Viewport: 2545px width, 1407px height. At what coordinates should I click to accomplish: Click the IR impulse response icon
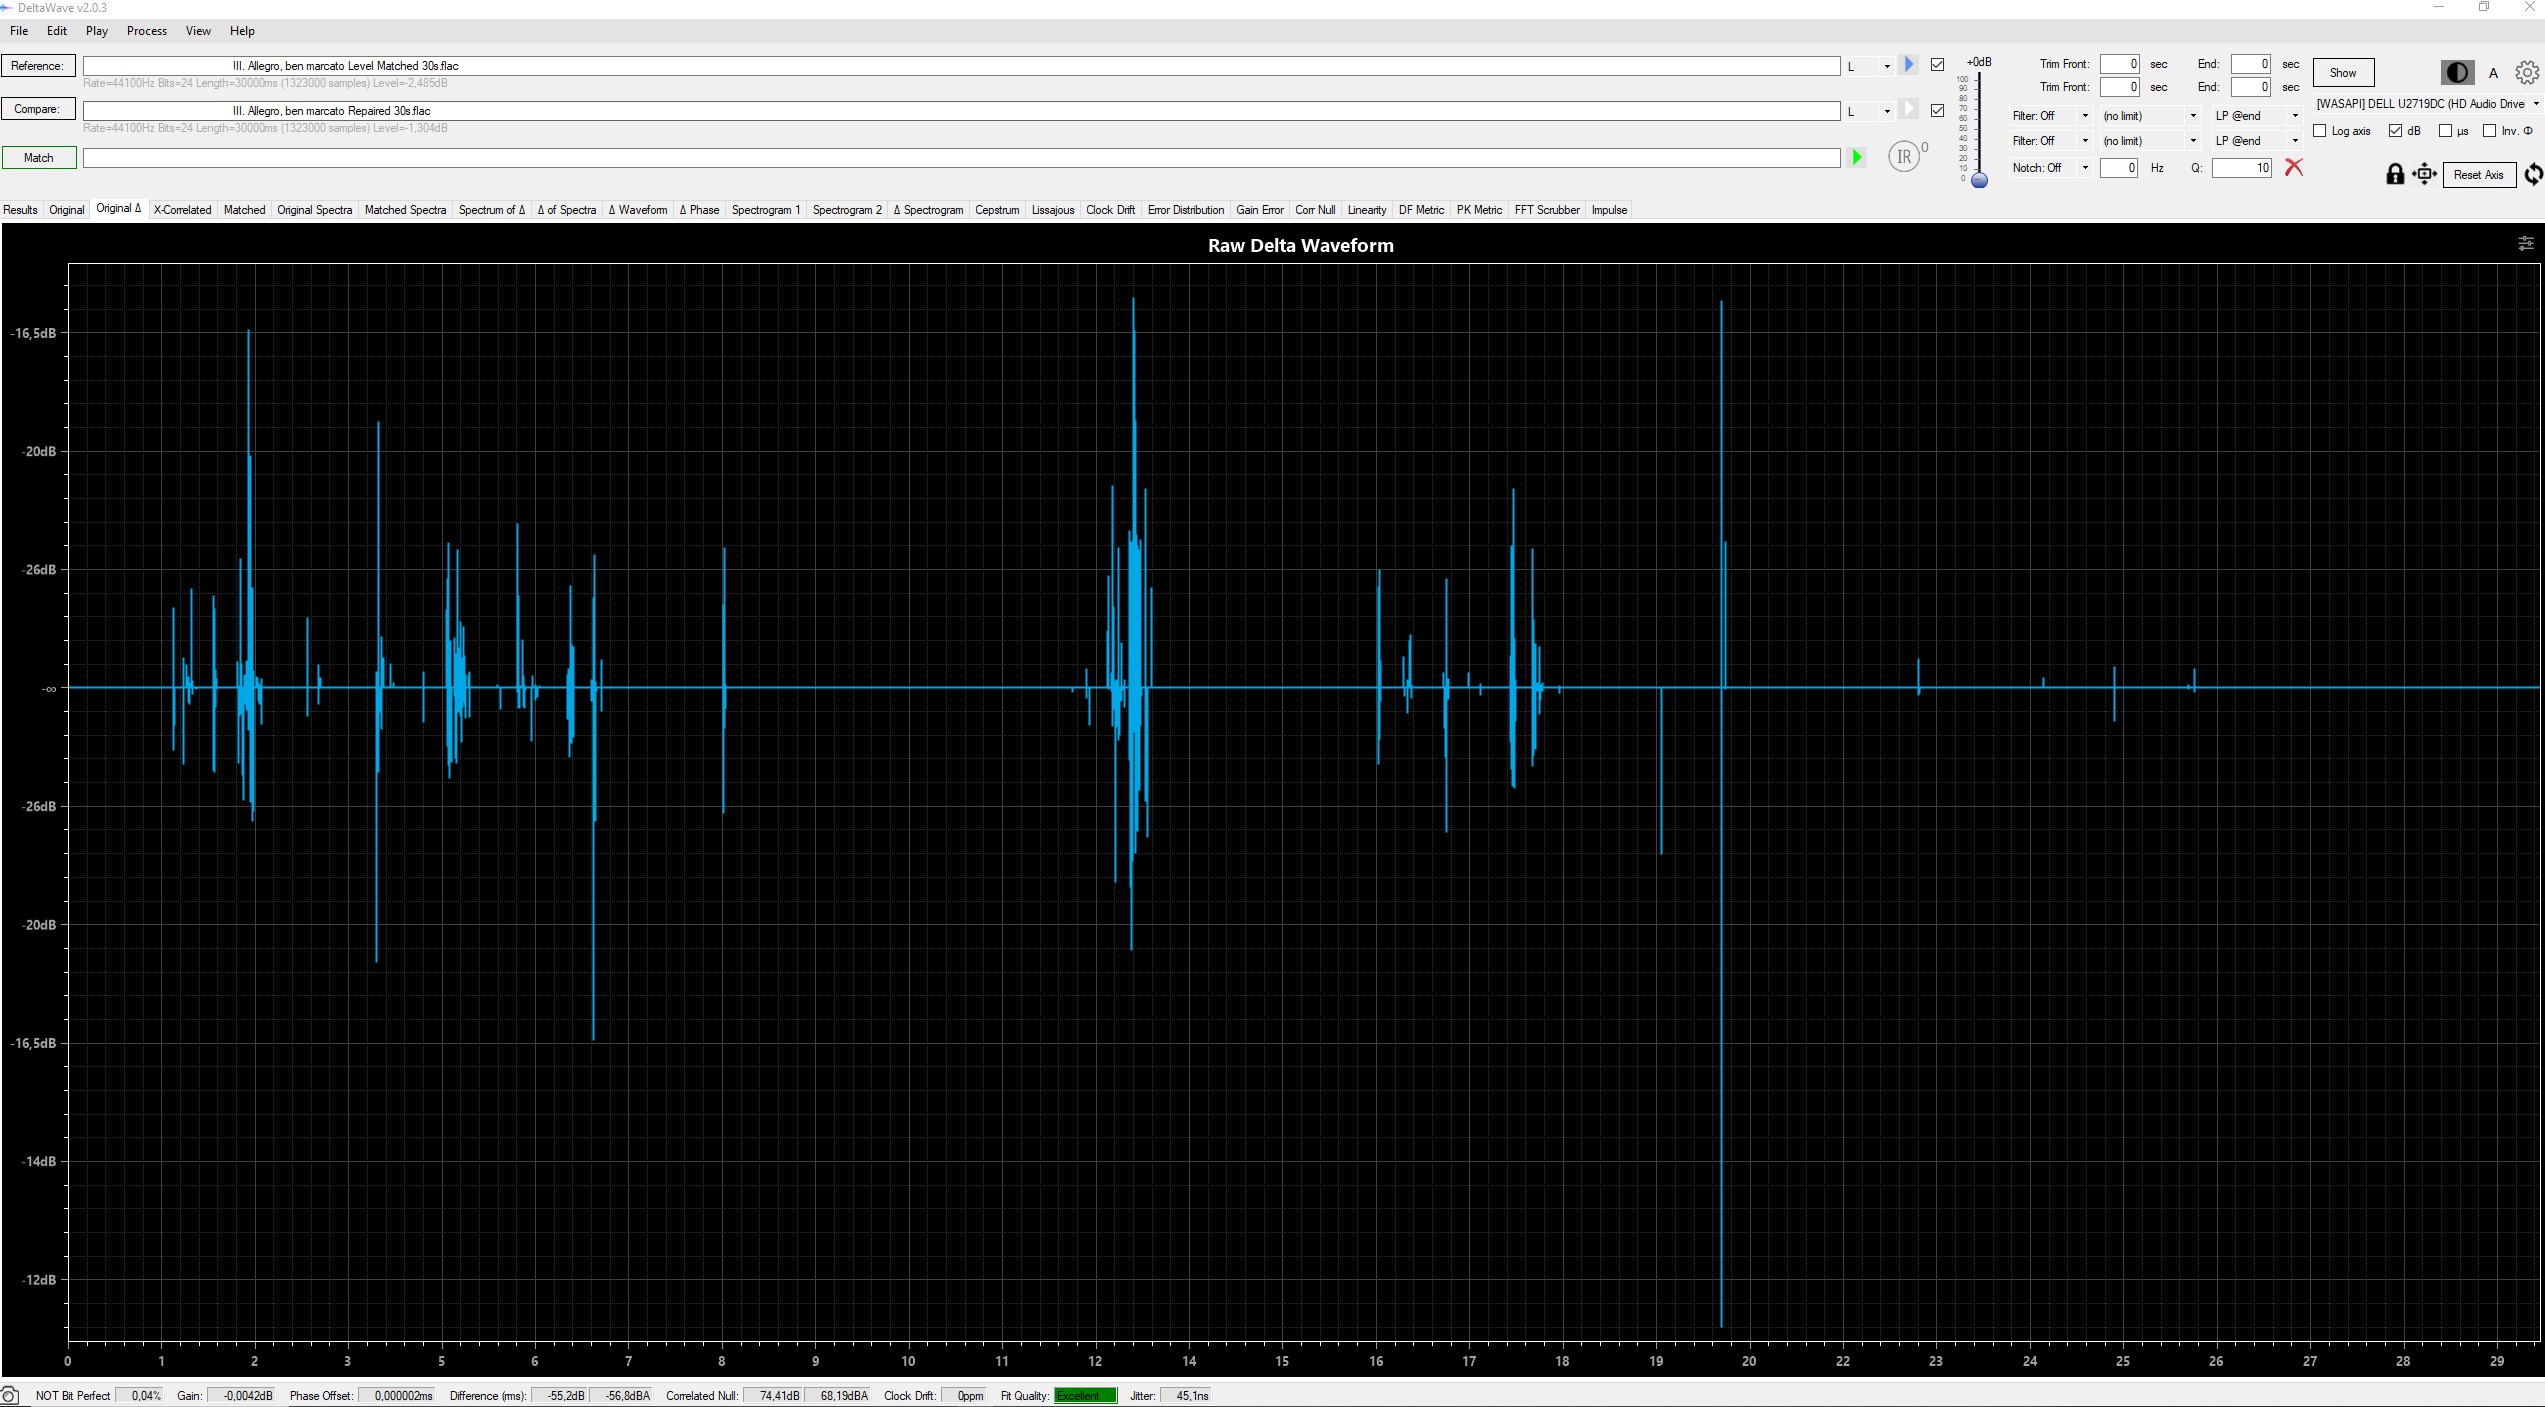pyautogui.click(x=1904, y=157)
